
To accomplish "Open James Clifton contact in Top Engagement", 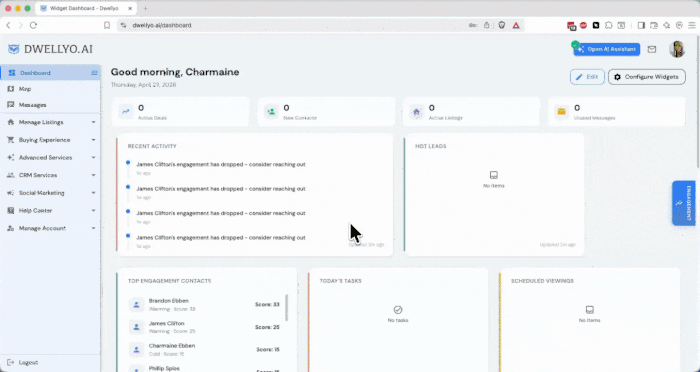I will point(205,327).
